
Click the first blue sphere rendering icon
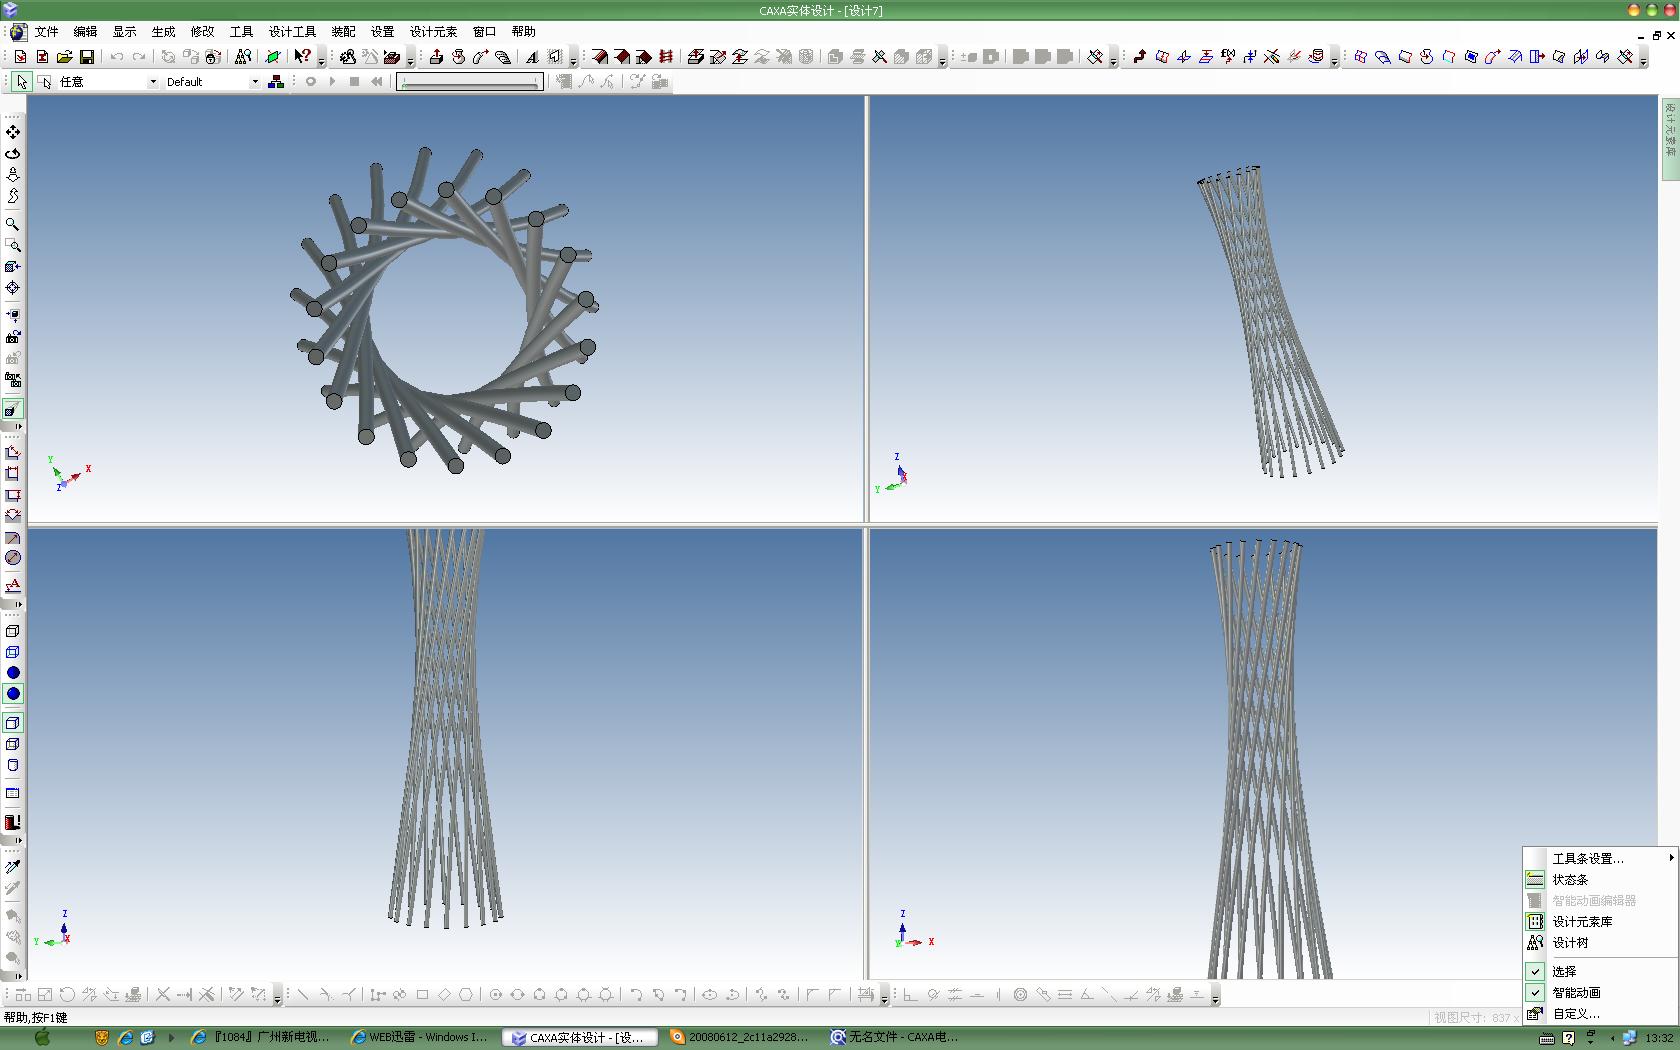tap(13, 673)
